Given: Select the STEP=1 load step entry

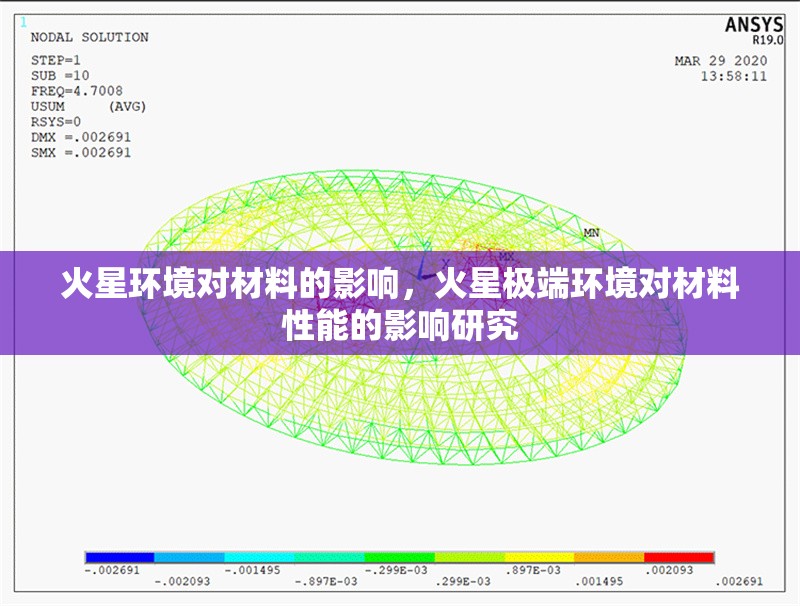Looking at the screenshot, I should click(x=54, y=58).
